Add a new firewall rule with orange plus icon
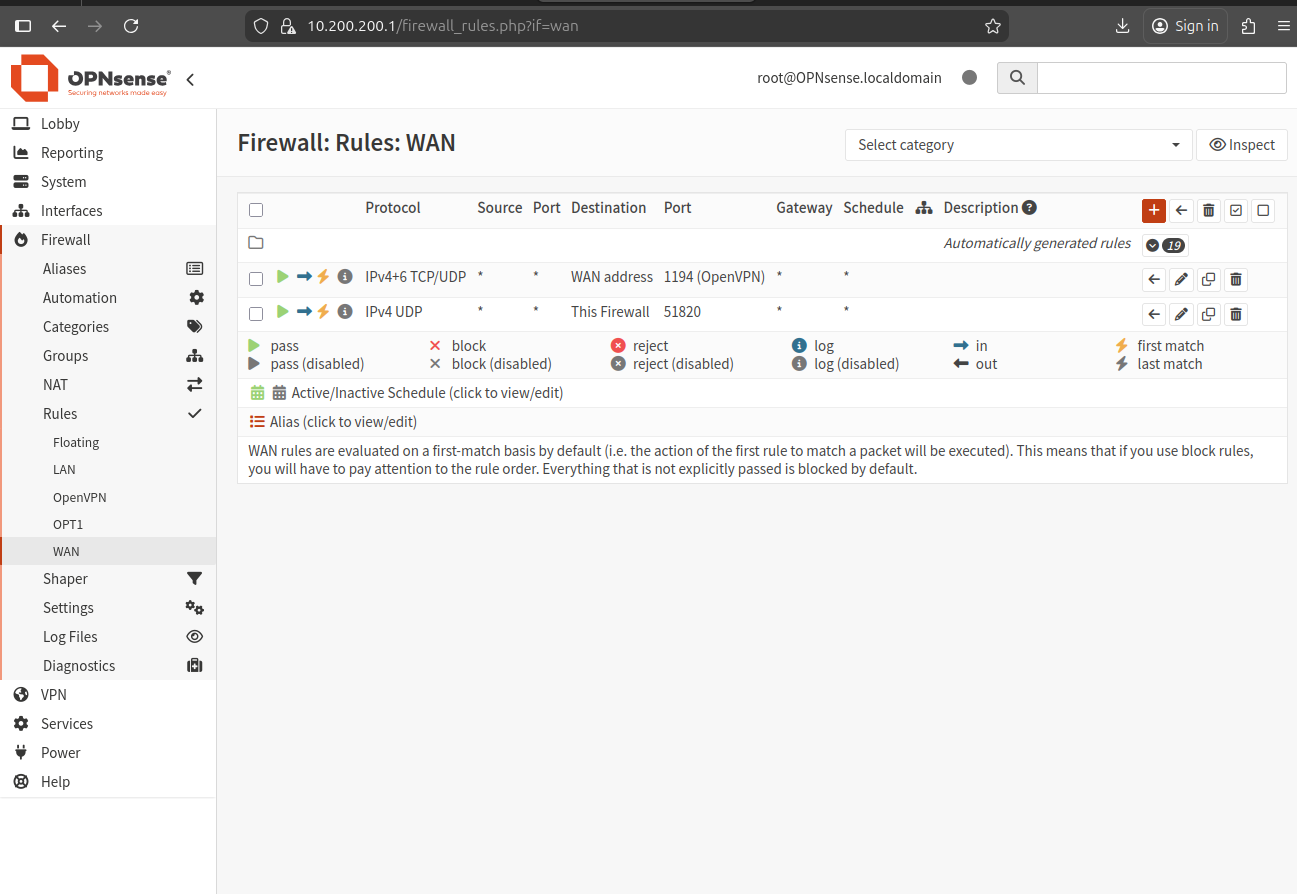Screen dimensions: 1297x894 point(1153,210)
